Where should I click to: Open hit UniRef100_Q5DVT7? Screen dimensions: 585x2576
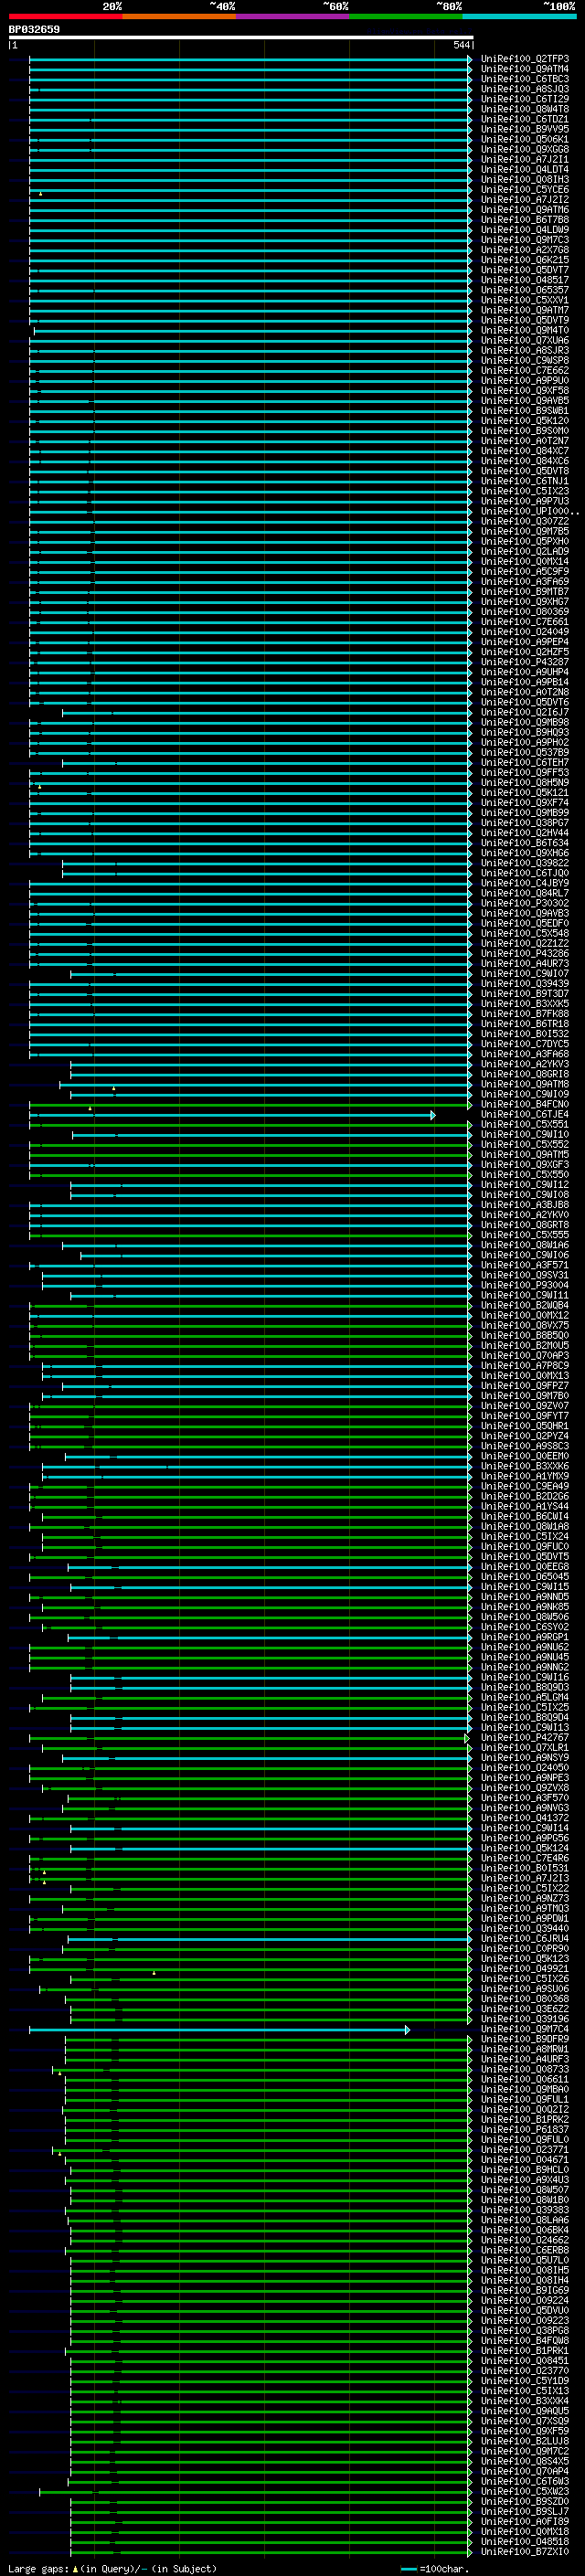pos(525,269)
